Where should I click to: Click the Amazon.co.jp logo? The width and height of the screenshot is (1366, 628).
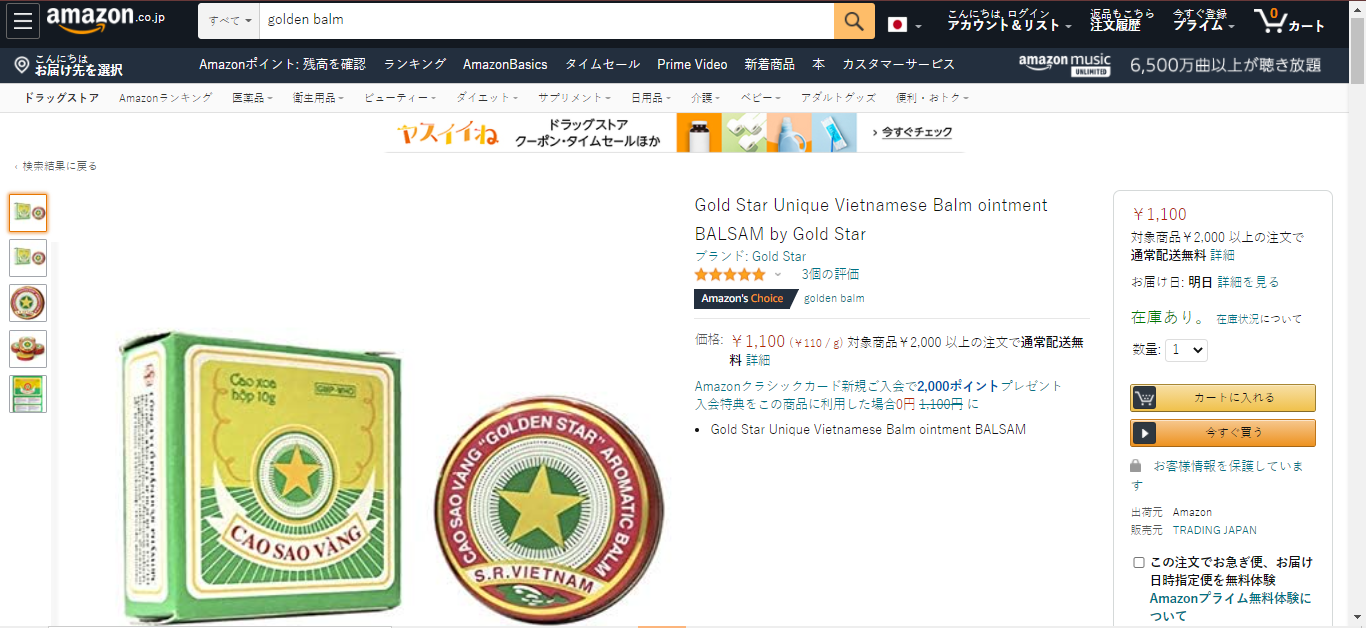pos(106,20)
